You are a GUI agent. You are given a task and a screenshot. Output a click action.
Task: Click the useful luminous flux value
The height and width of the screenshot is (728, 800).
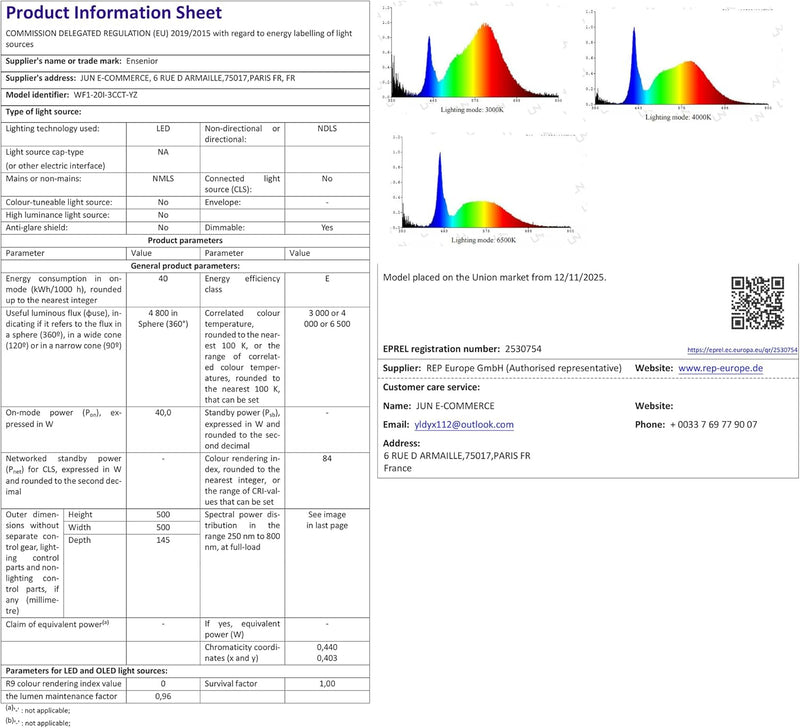(163, 318)
